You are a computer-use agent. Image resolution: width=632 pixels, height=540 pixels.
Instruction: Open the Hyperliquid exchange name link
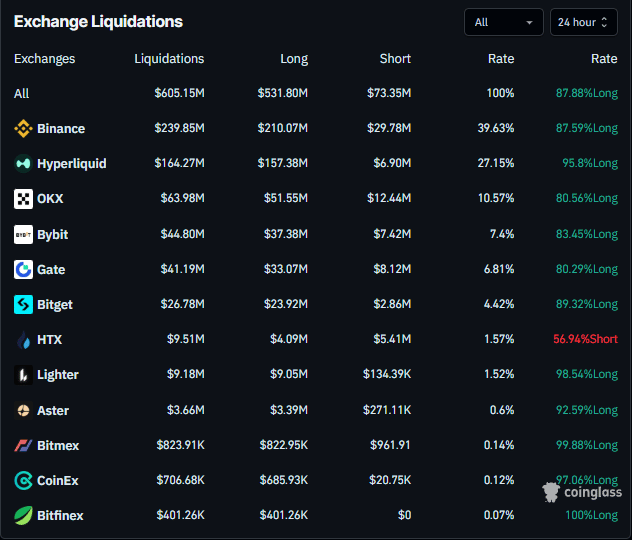pyautogui.click(x=72, y=164)
